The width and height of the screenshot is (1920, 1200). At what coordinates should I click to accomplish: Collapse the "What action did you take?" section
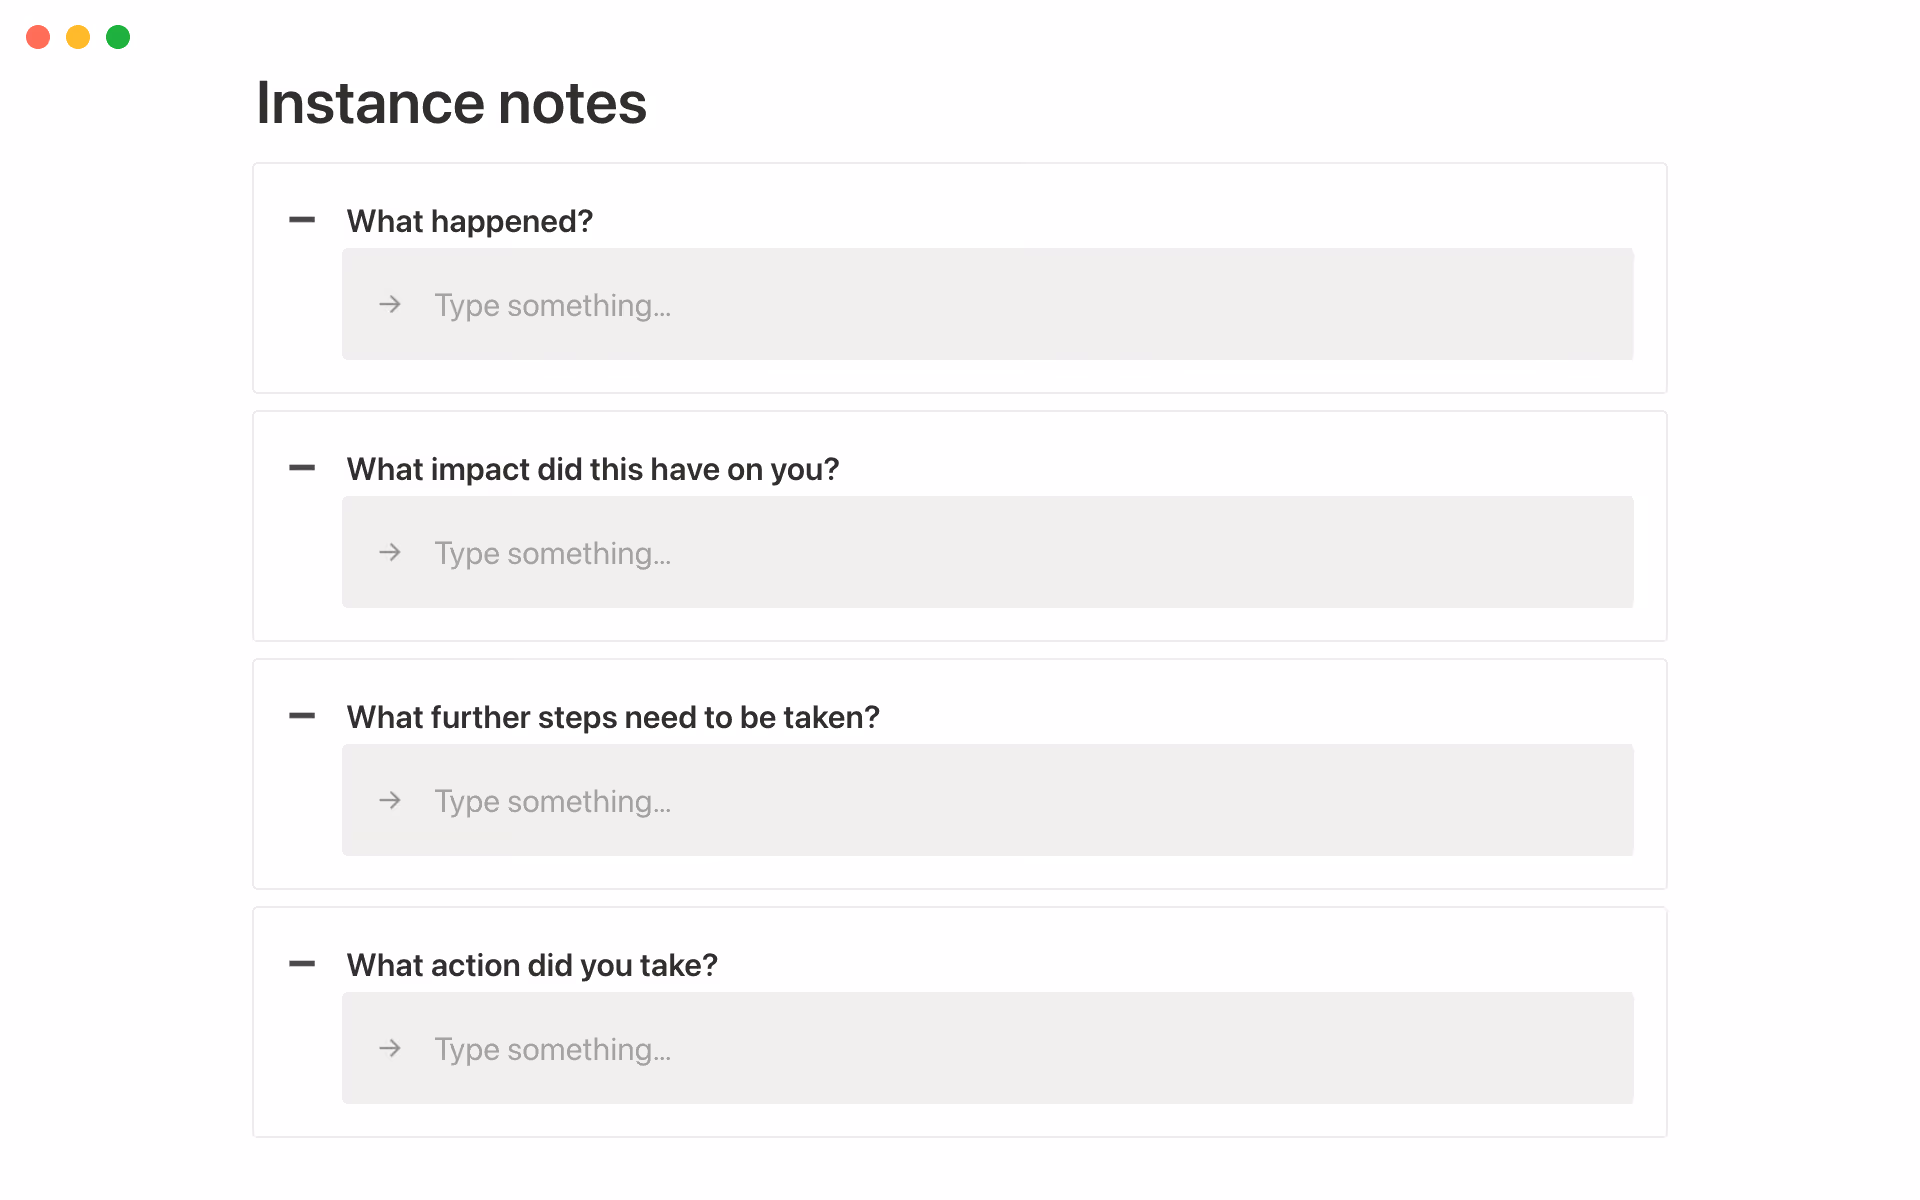click(x=302, y=964)
